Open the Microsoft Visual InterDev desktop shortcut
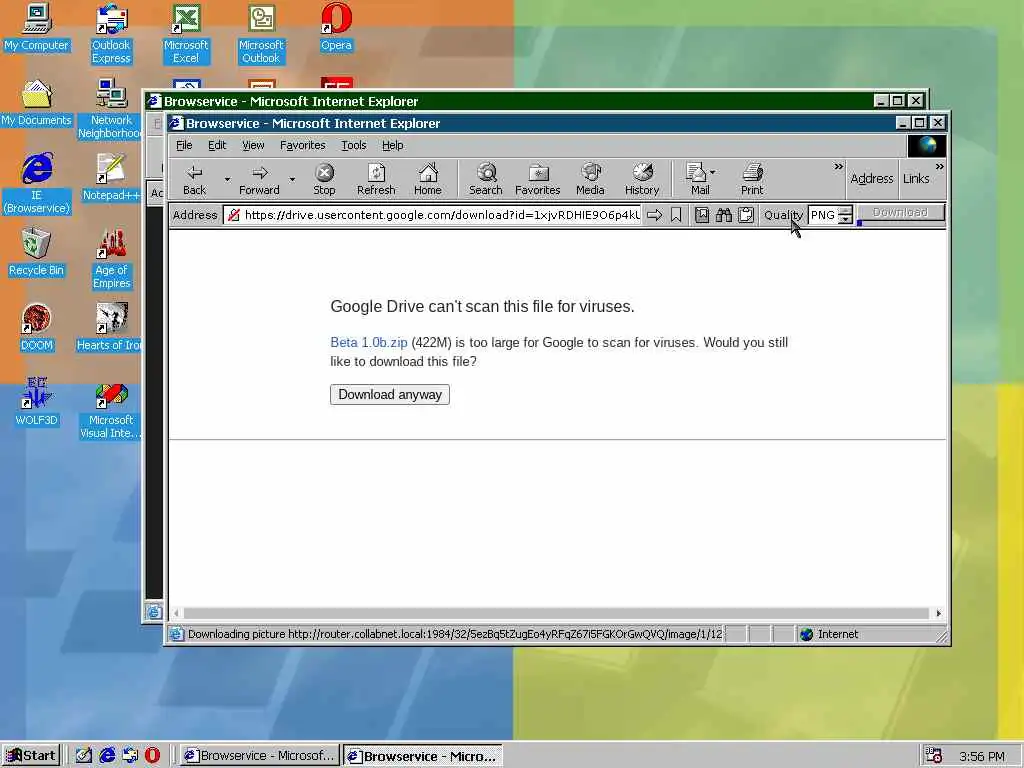 (110, 409)
